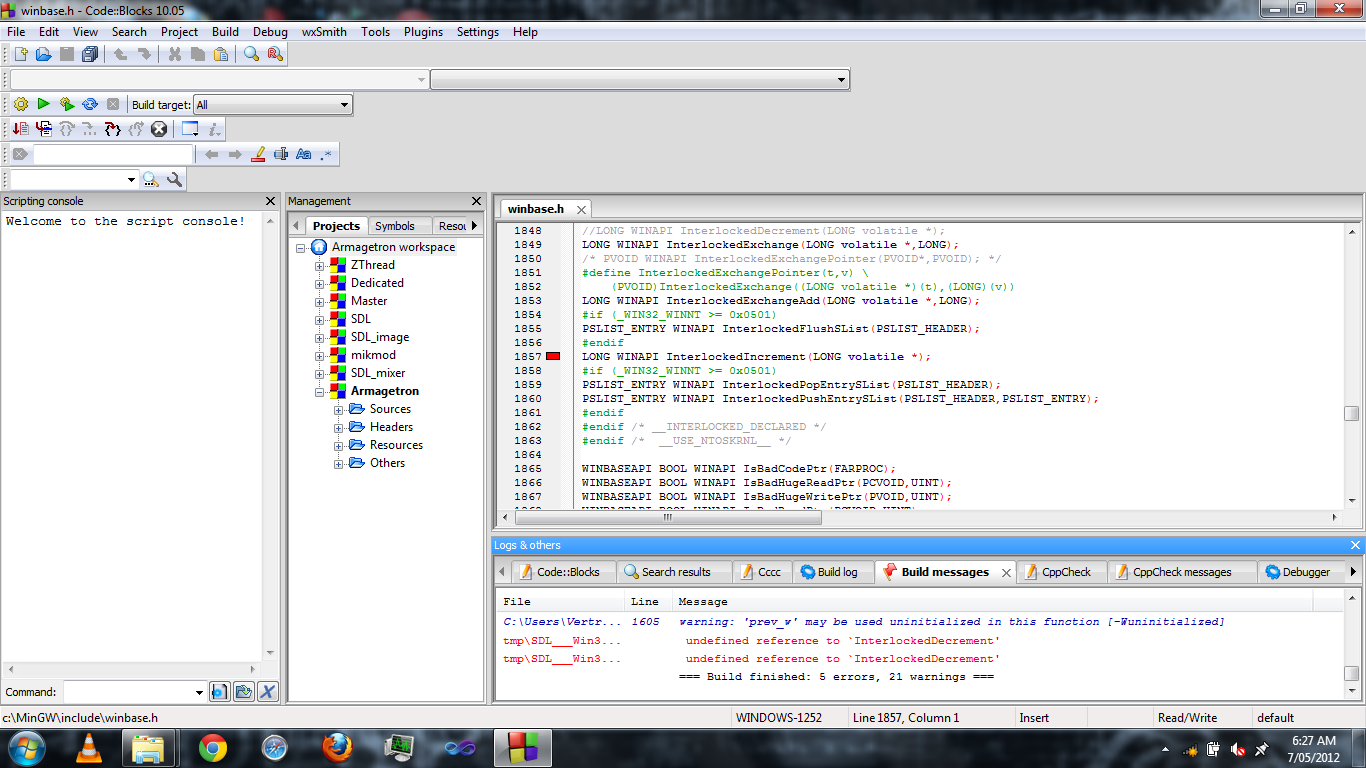Image resolution: width=1366 pixels, height=768 pixels.
Task: Toggle highlight search matches marker icon
Action: 258,154
